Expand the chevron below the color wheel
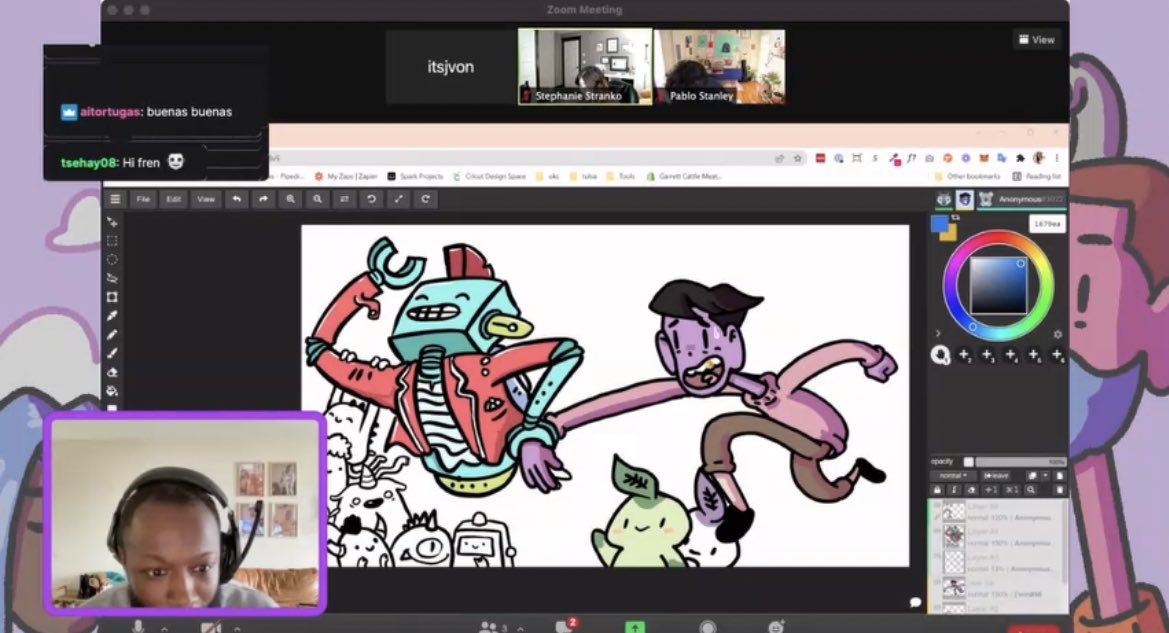 coord(938,333)
